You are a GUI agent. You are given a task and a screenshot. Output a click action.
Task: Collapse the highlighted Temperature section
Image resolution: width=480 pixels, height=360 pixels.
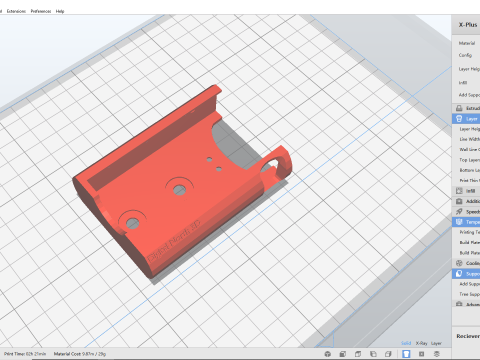(466, 222)
